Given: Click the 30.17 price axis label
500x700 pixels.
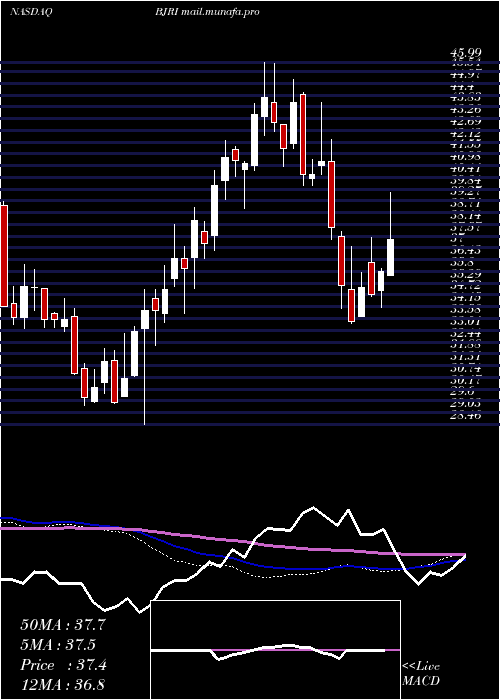Looking at the screenshot, I should tap(465, 381).
